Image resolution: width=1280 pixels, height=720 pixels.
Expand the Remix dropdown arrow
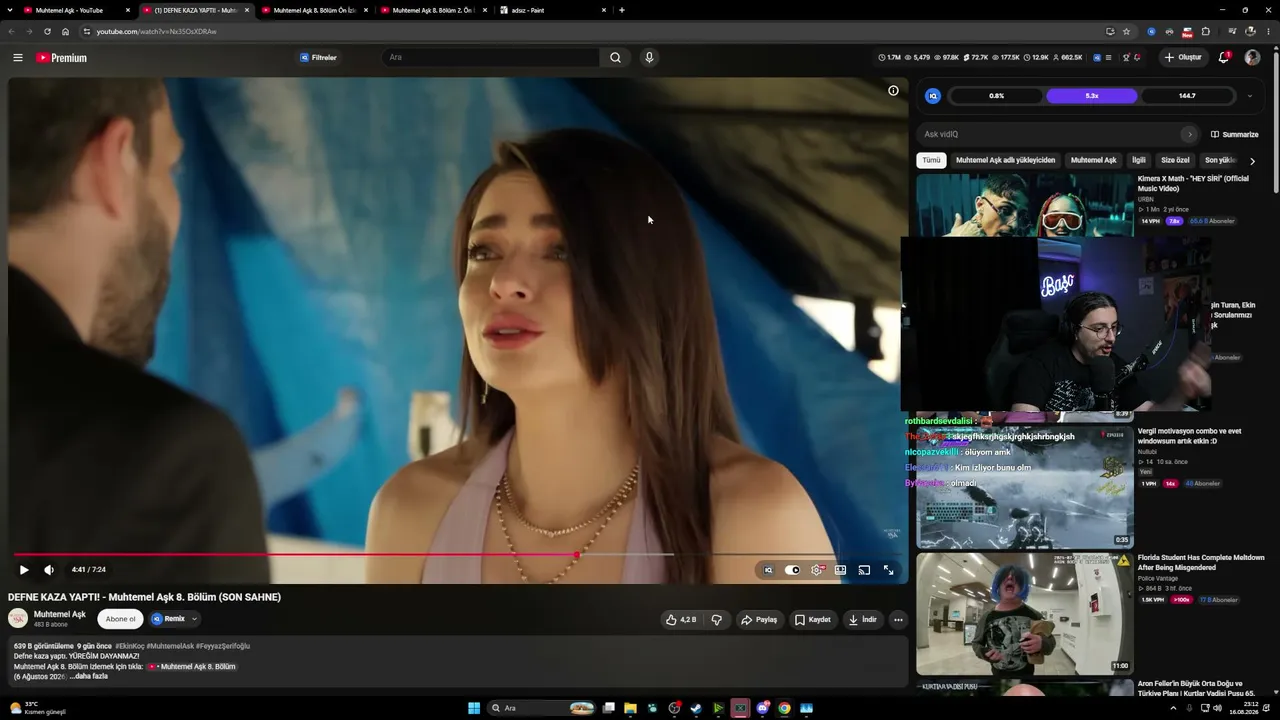[x=194, y=619]
